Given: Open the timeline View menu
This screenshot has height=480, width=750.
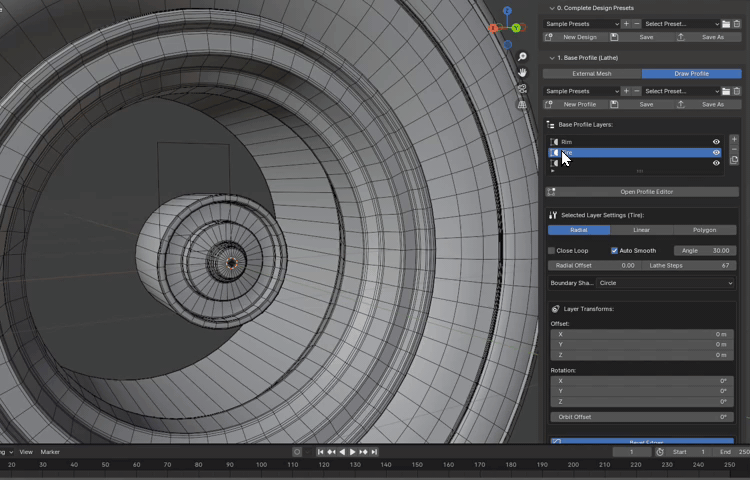Looking at the screenshot, I should [x=26, y=452].
